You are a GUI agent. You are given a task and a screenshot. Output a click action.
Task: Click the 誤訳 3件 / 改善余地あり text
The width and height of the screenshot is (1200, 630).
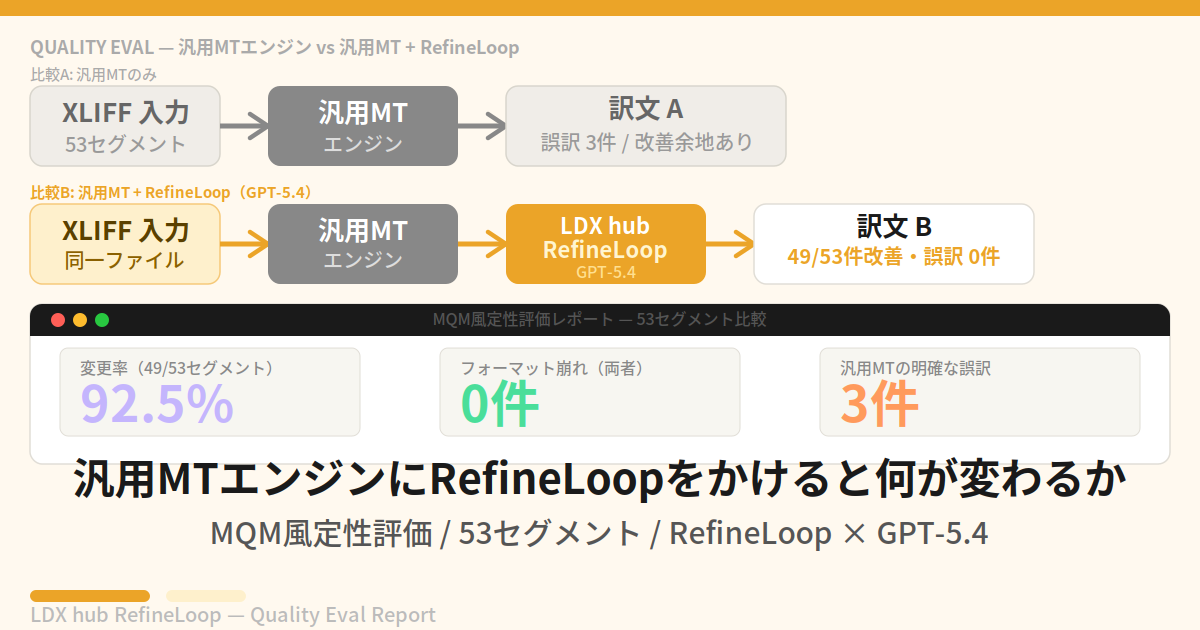click(646, 143)
